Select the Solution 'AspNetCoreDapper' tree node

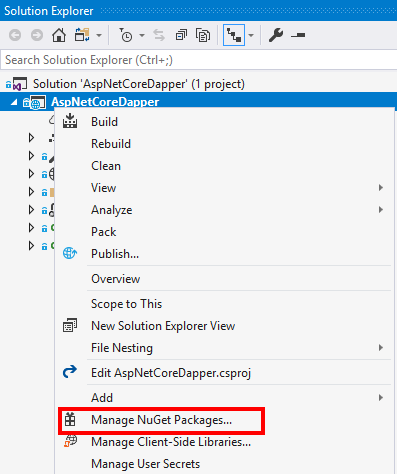pyautogui.click(x=138, y=84)
